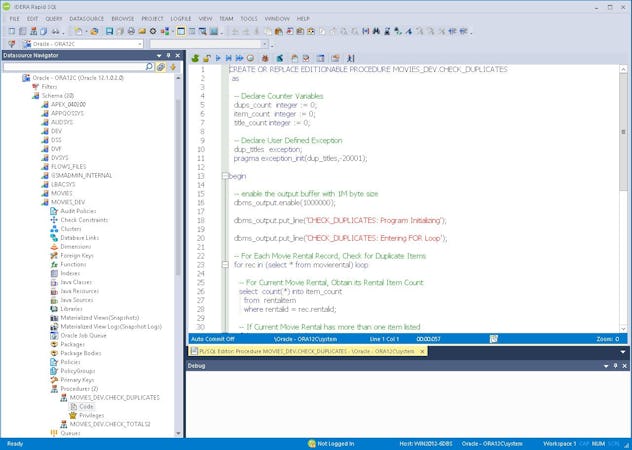Open the LOGFILE menu

(181, 19)
